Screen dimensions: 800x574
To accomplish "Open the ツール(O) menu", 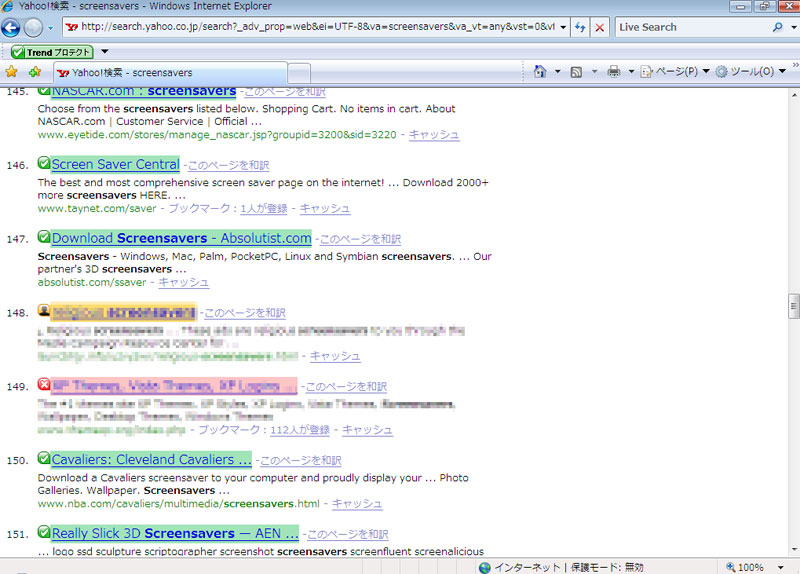I will pyautogui.click(x=751, y=71).
